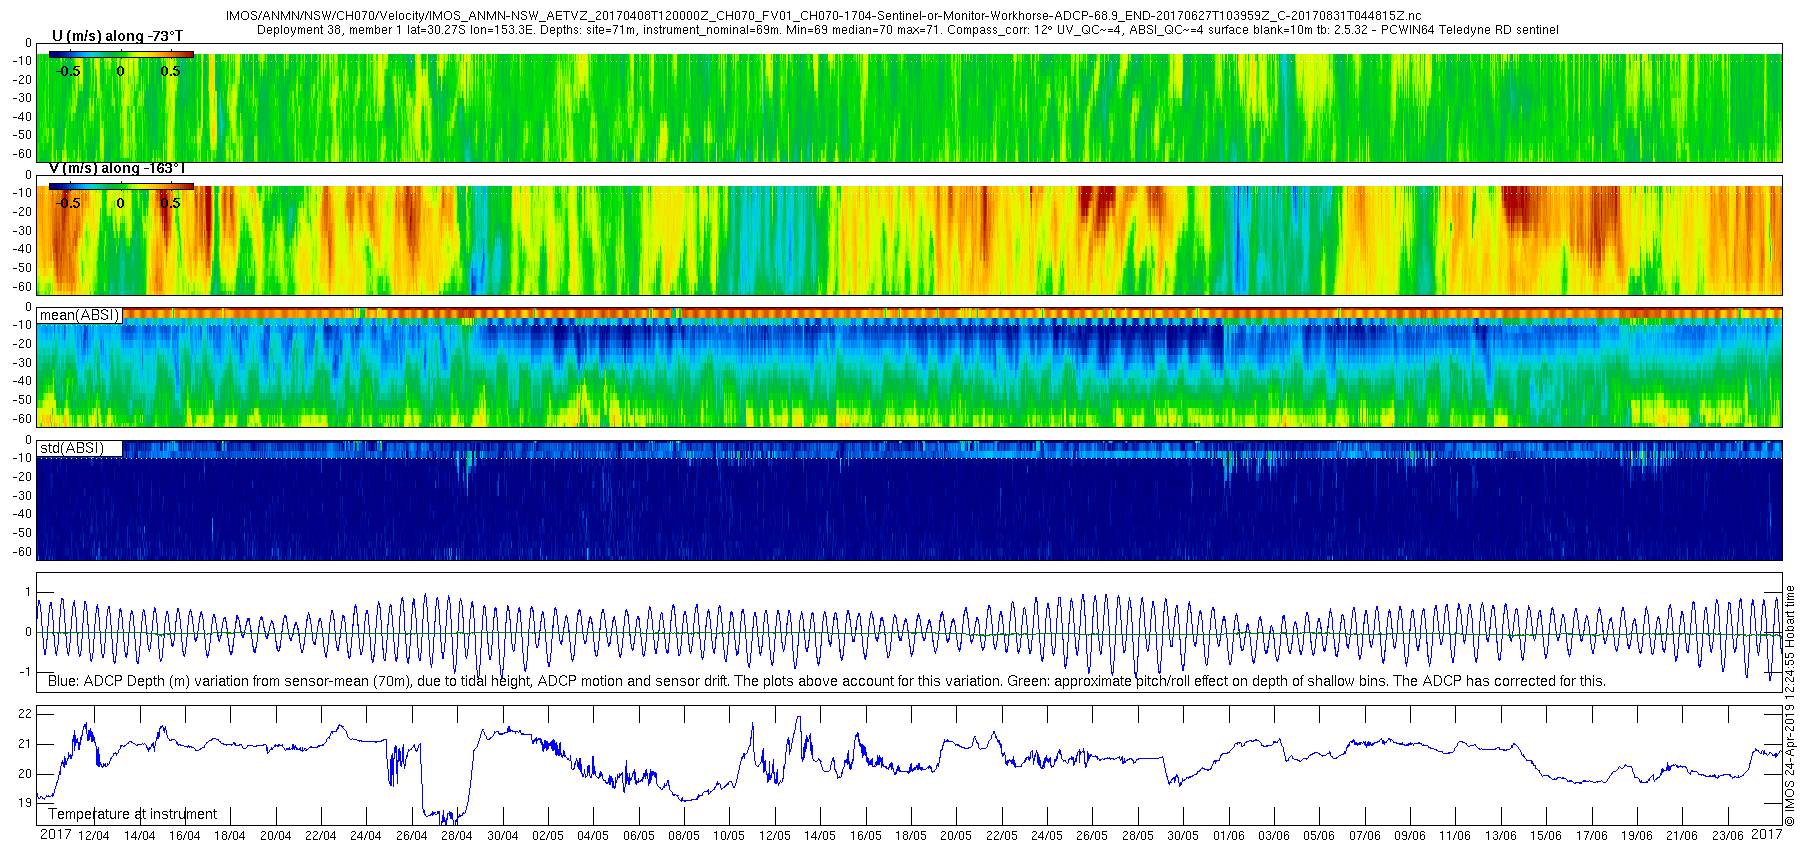The width and height of the screenshot is (1800, 850).
Task: Click the '20/05' date tick label
Action: click(956, 836)
